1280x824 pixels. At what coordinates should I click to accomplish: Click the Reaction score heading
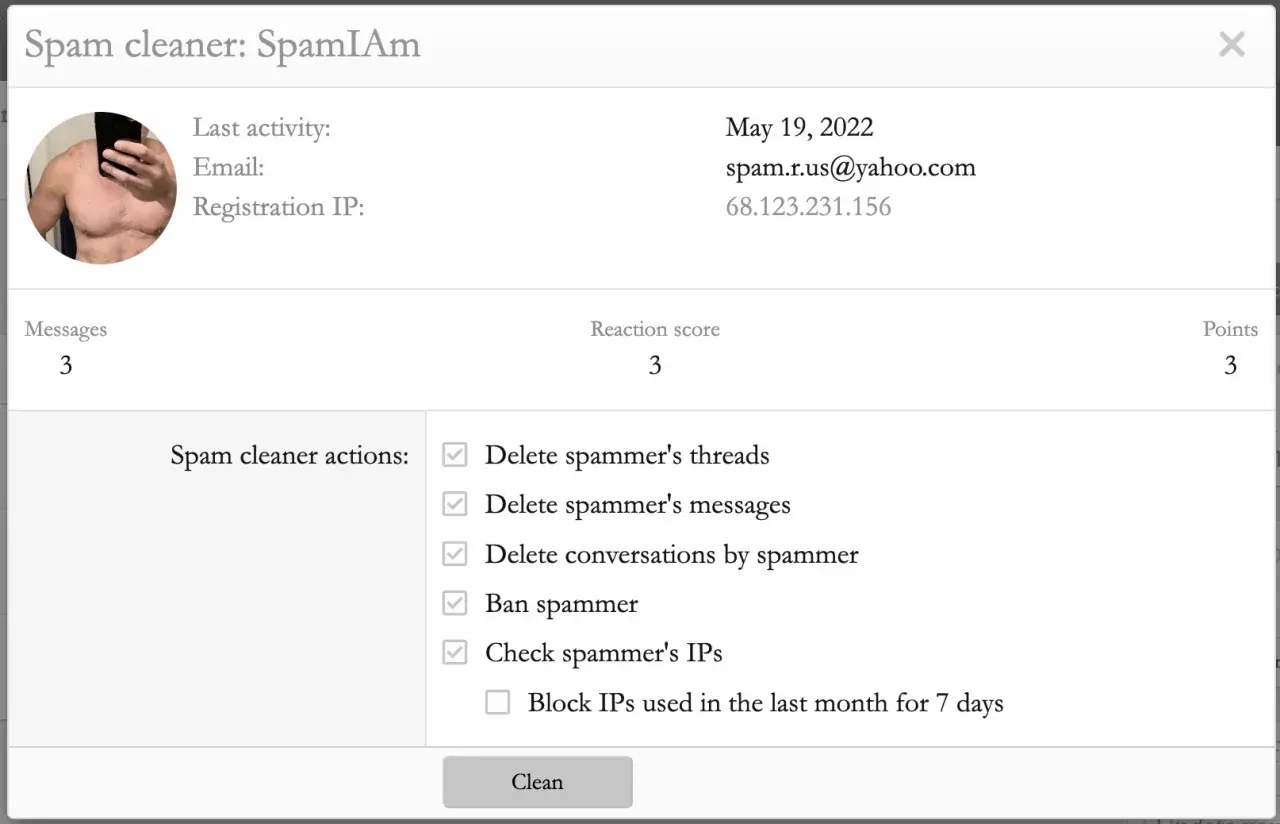tap(655, 329)
